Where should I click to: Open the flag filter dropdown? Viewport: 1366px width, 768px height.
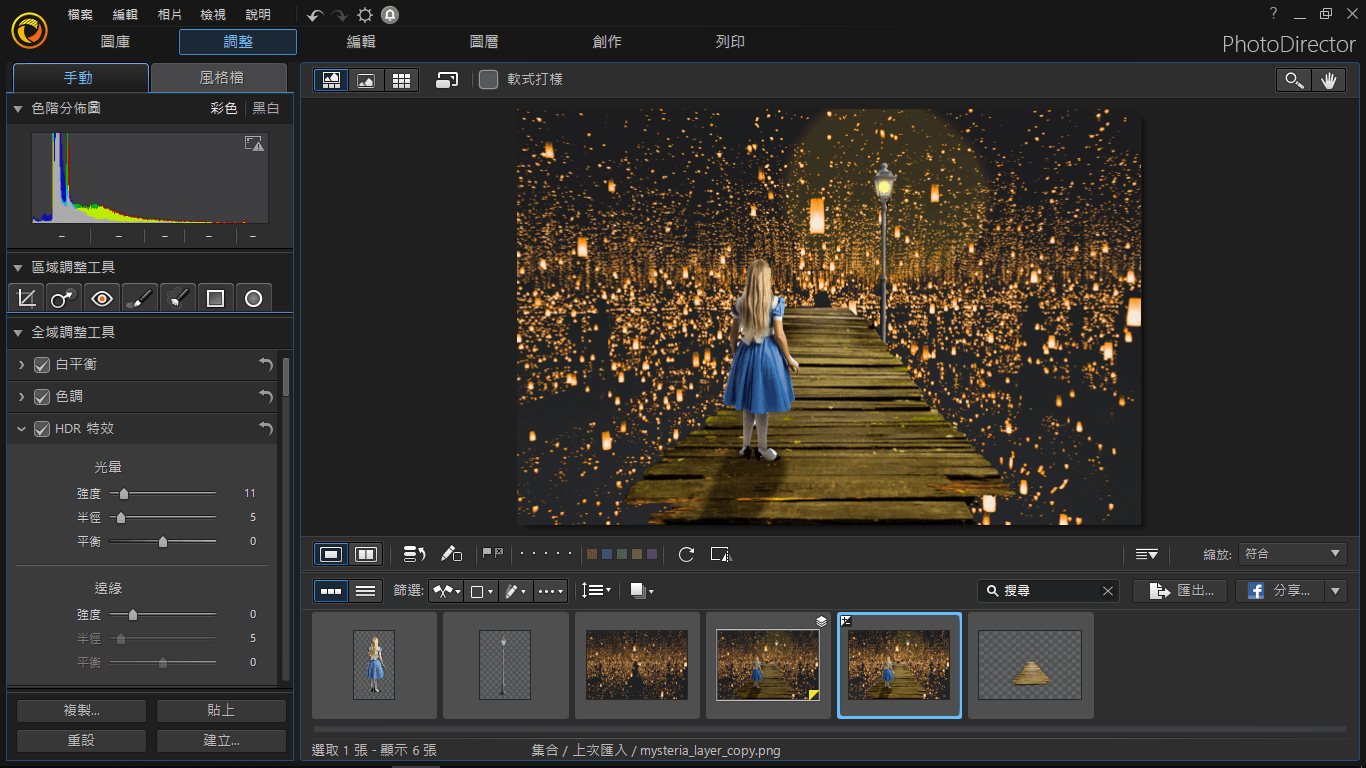point(446,591)
